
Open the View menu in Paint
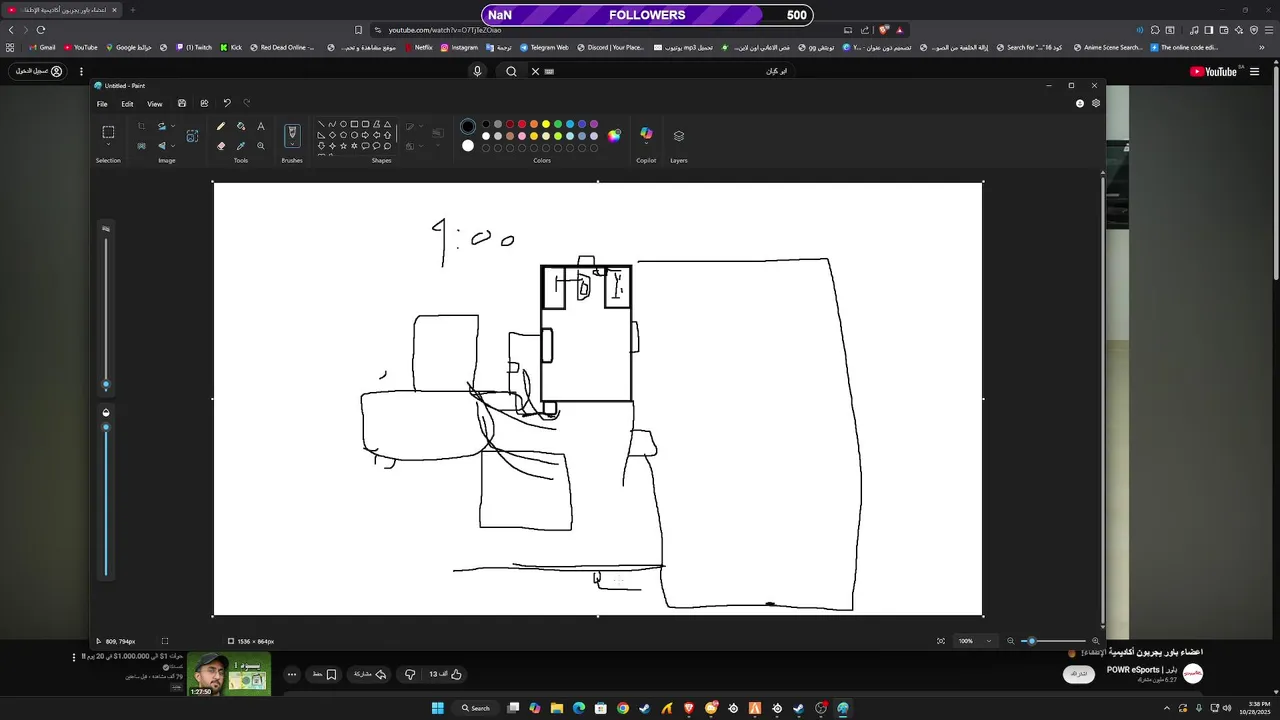click(155, 104)
